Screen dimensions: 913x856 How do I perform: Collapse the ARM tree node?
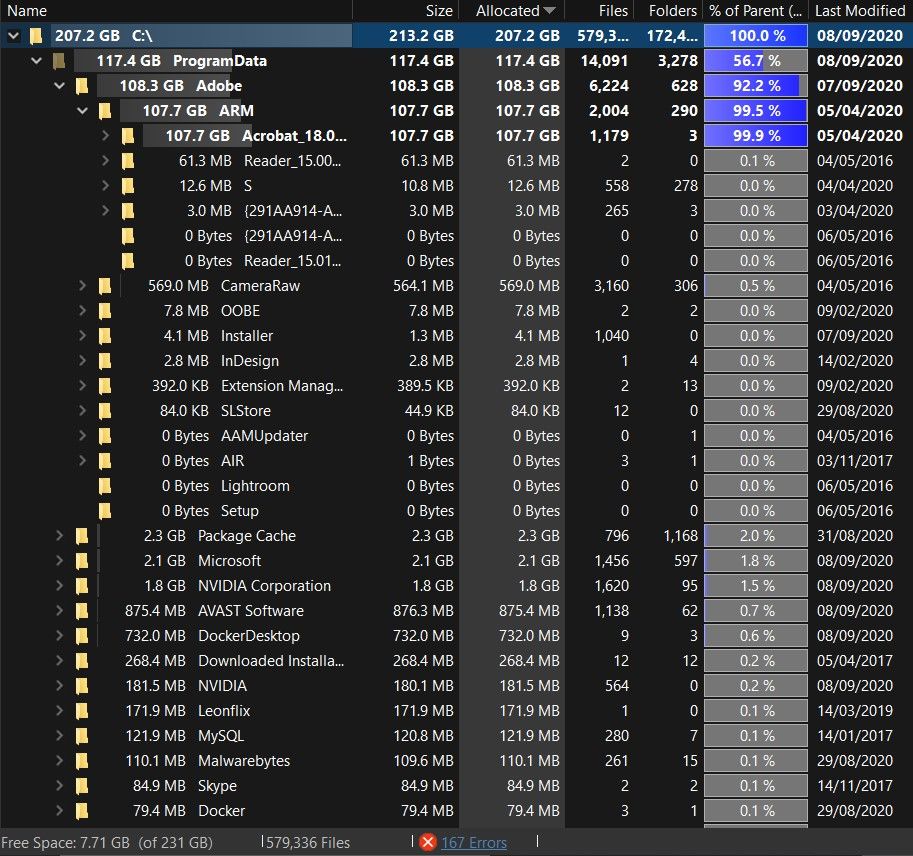tap(82, 111)
